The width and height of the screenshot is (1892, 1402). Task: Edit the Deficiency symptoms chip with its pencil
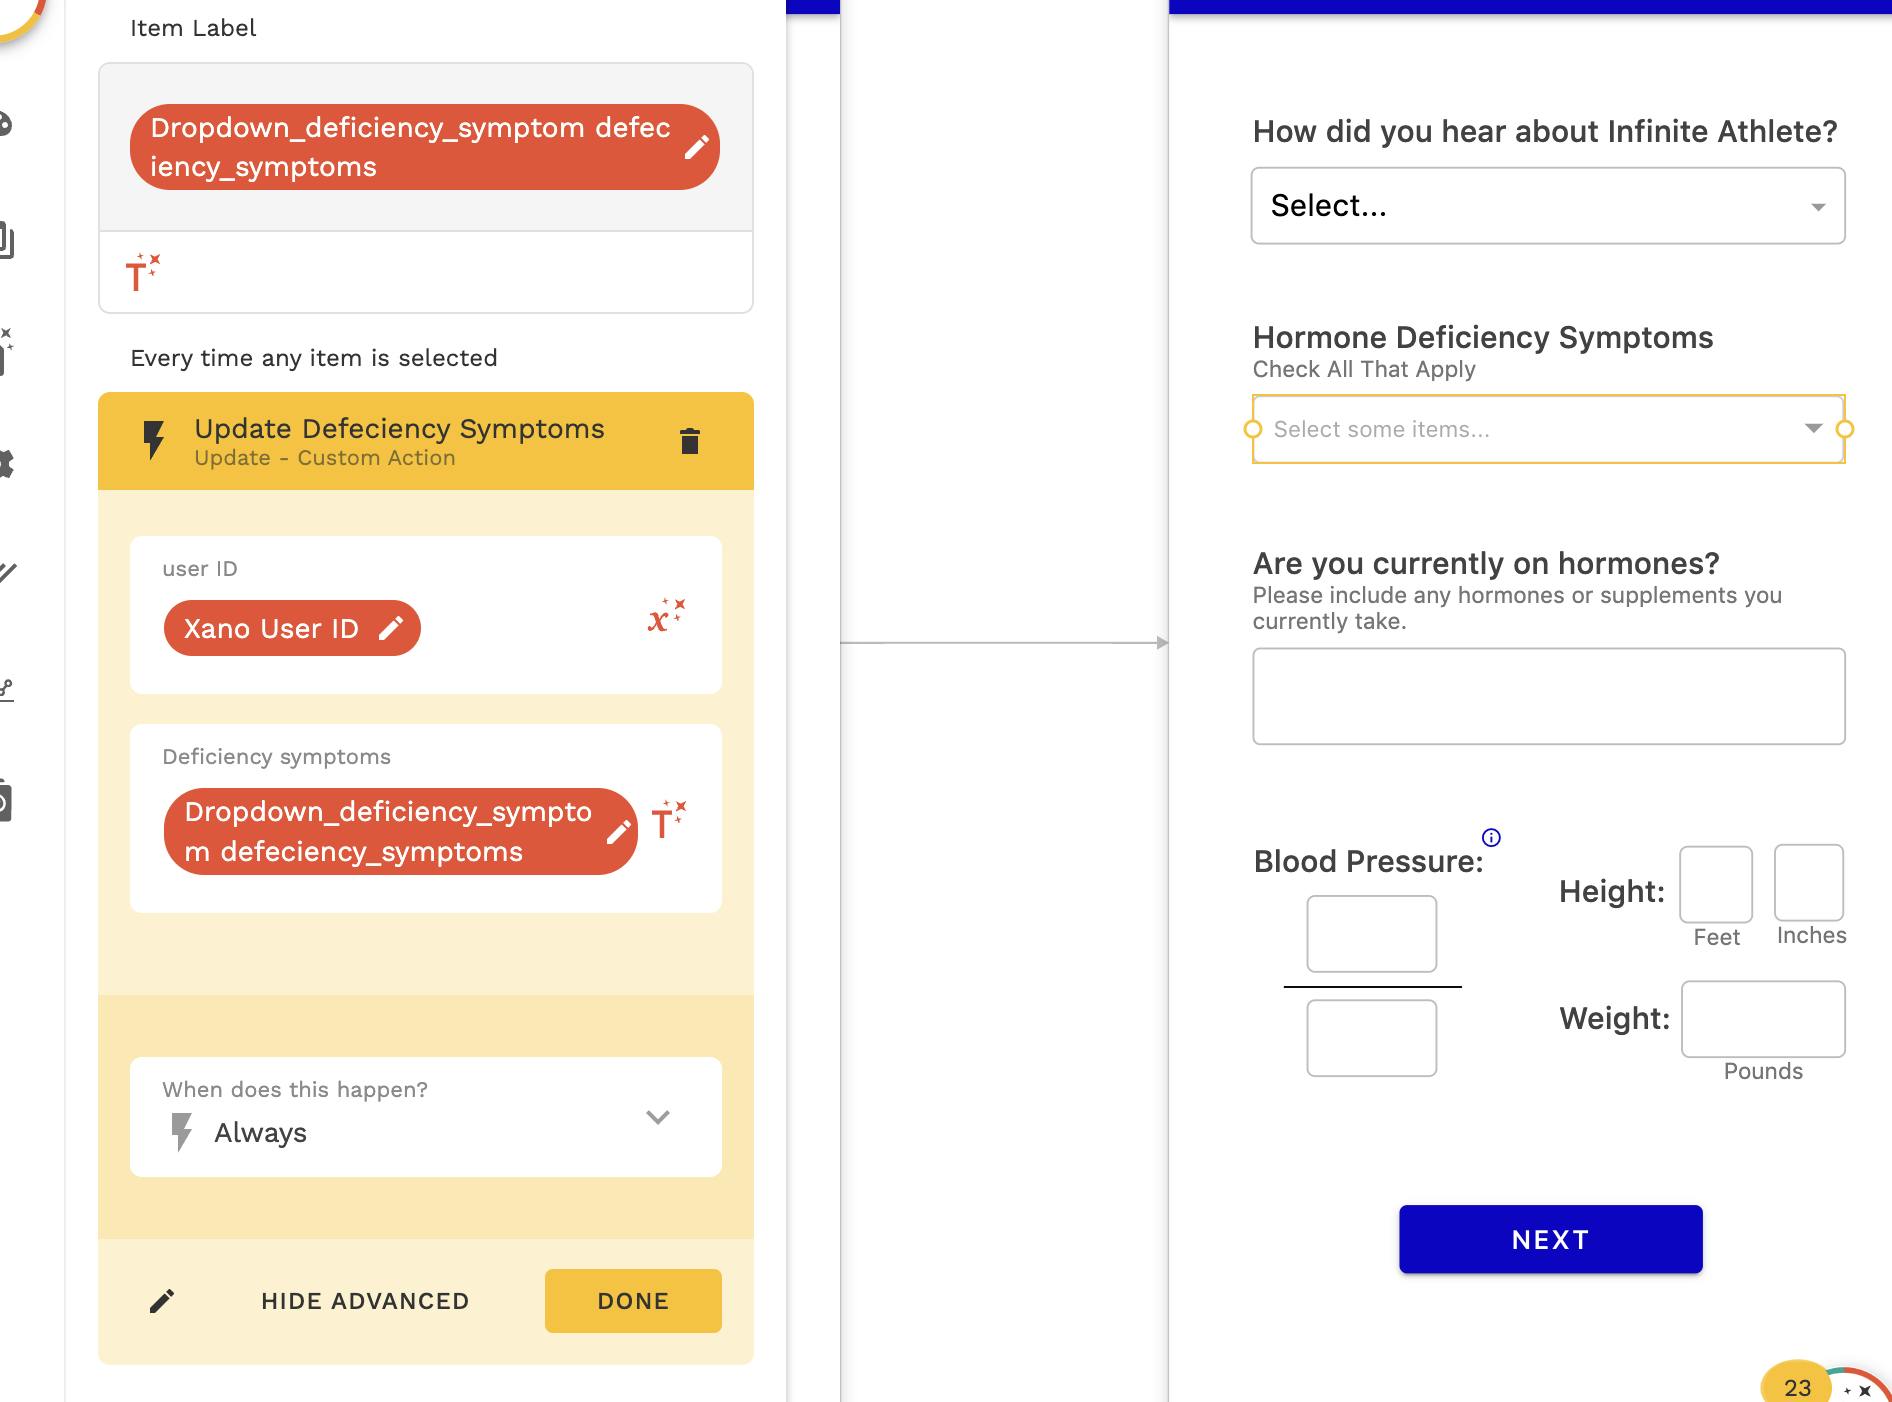click(x=618, y=831)
